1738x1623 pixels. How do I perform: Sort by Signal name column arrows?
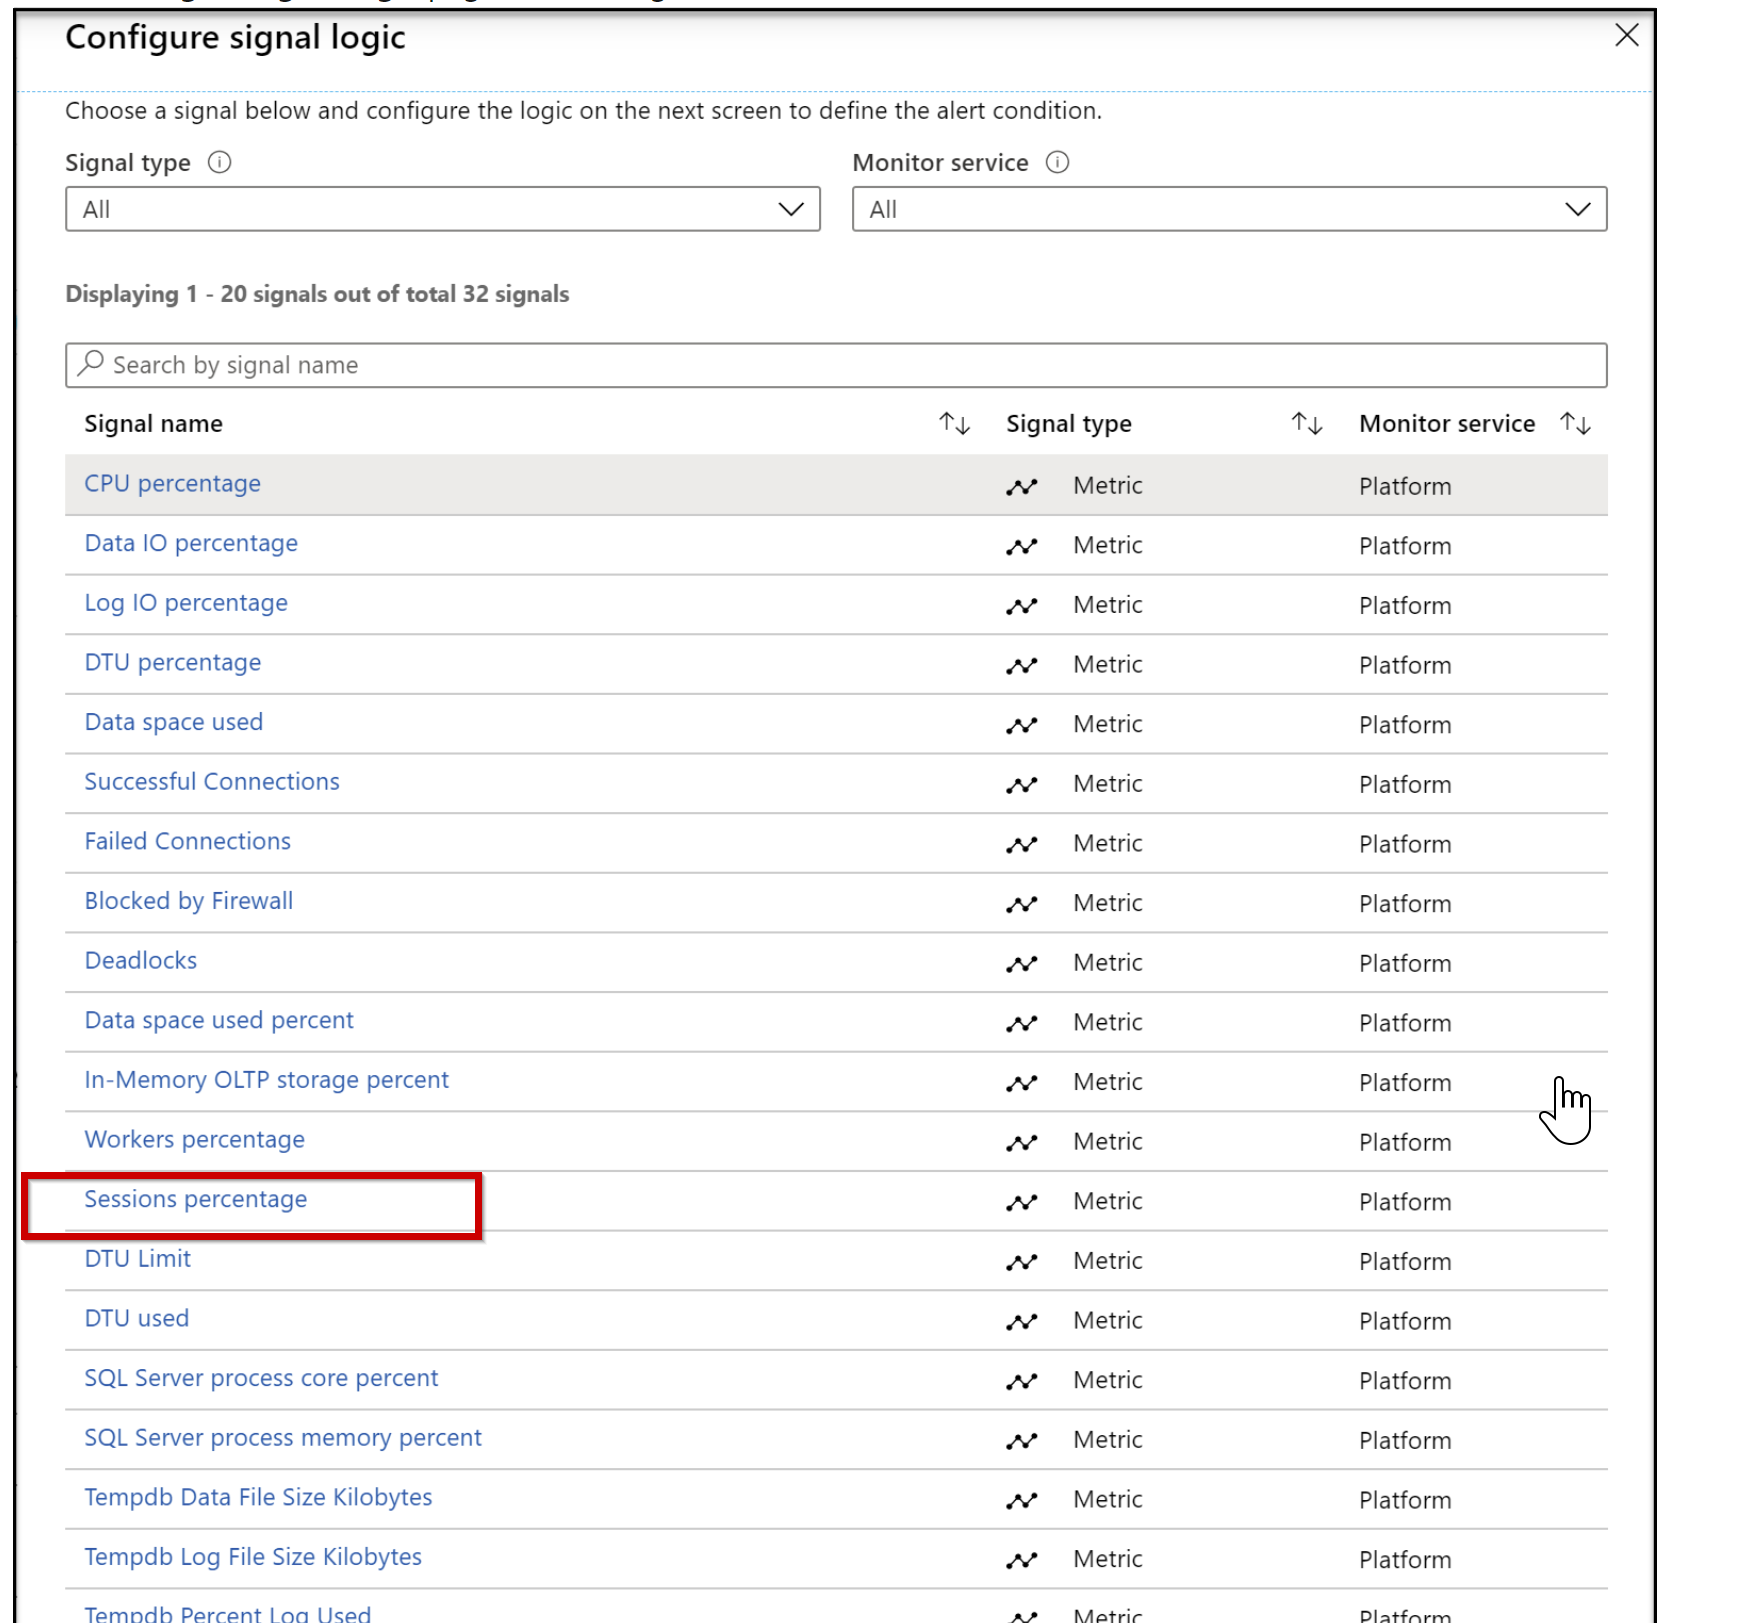954,424
